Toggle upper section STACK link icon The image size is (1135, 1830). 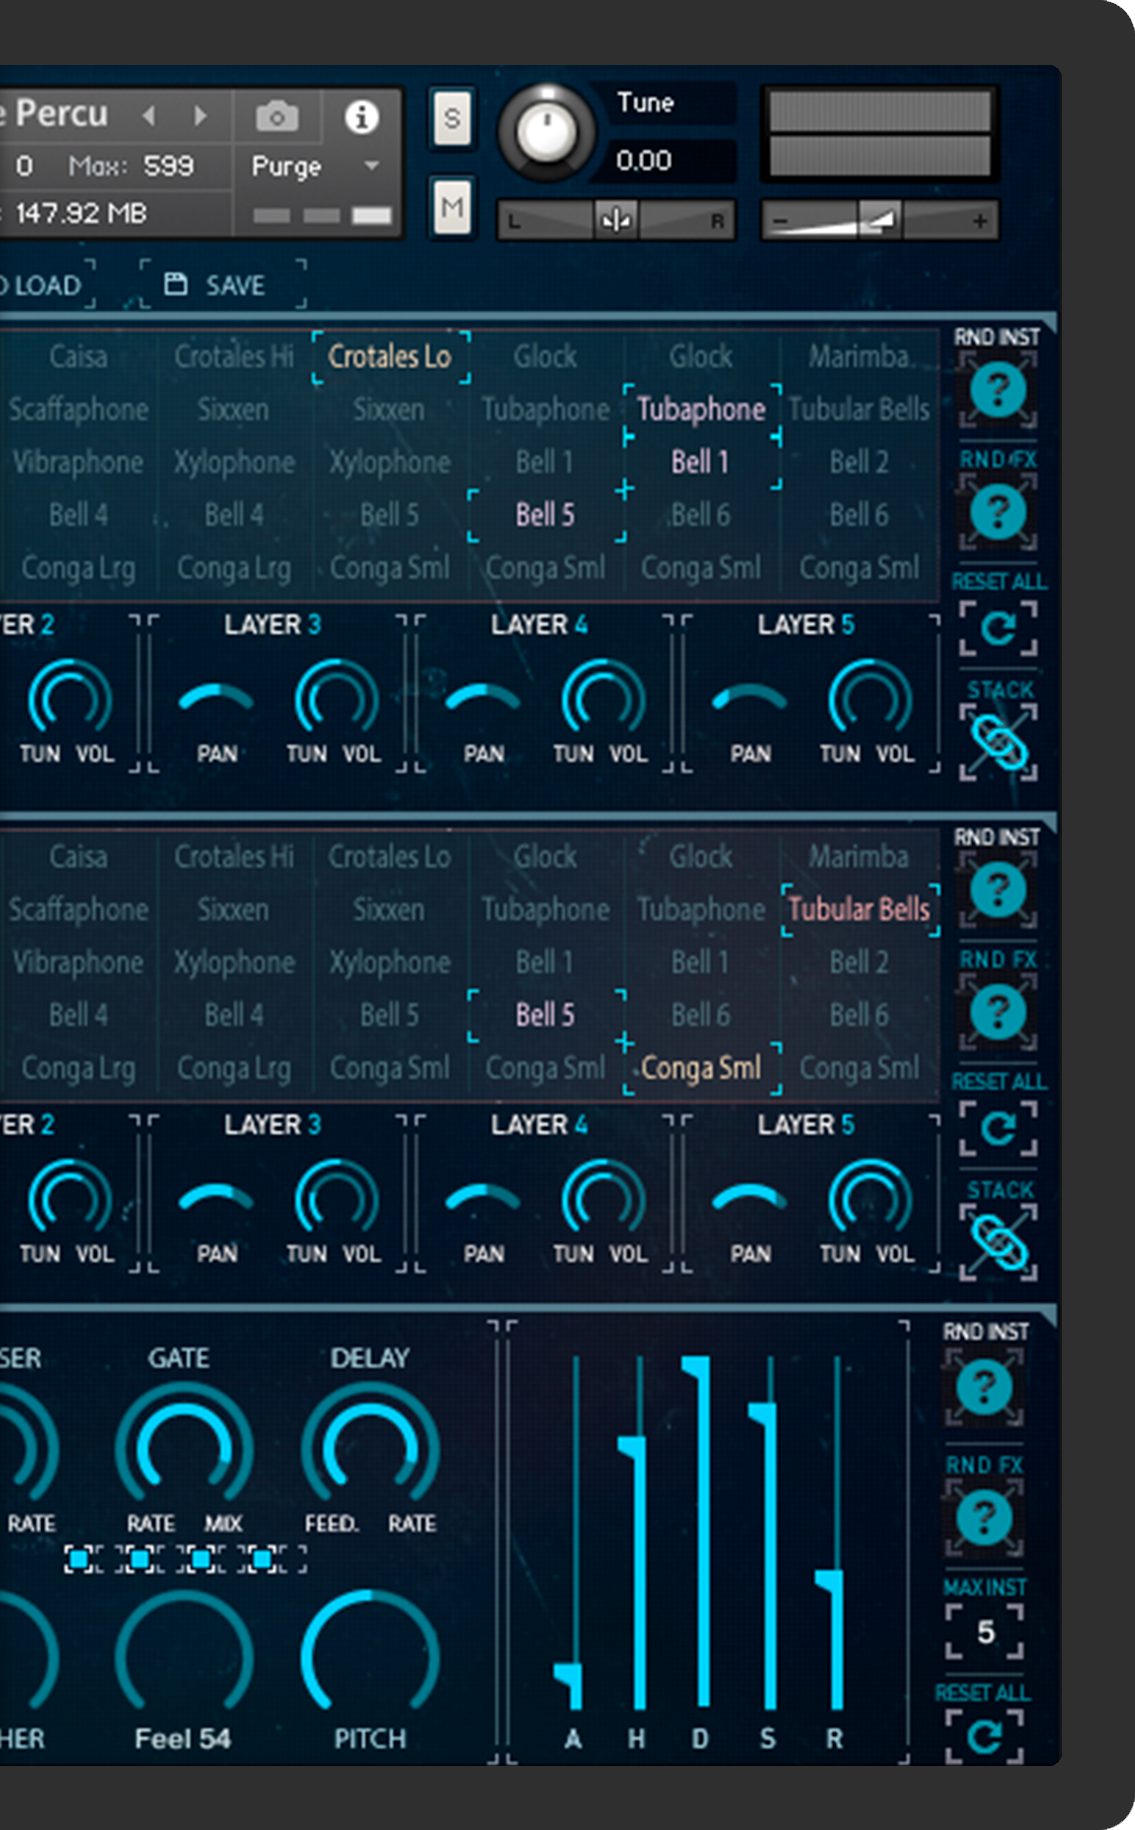[998, 743]
